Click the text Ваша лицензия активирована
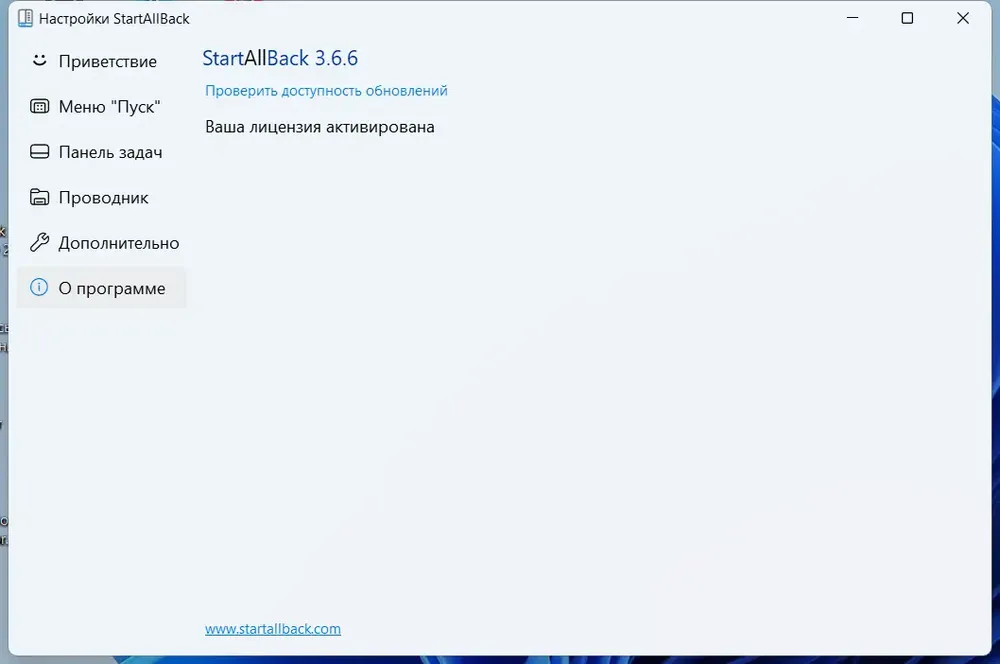The width and height of the screenshot is (1000, 664). tap(320, 127)
